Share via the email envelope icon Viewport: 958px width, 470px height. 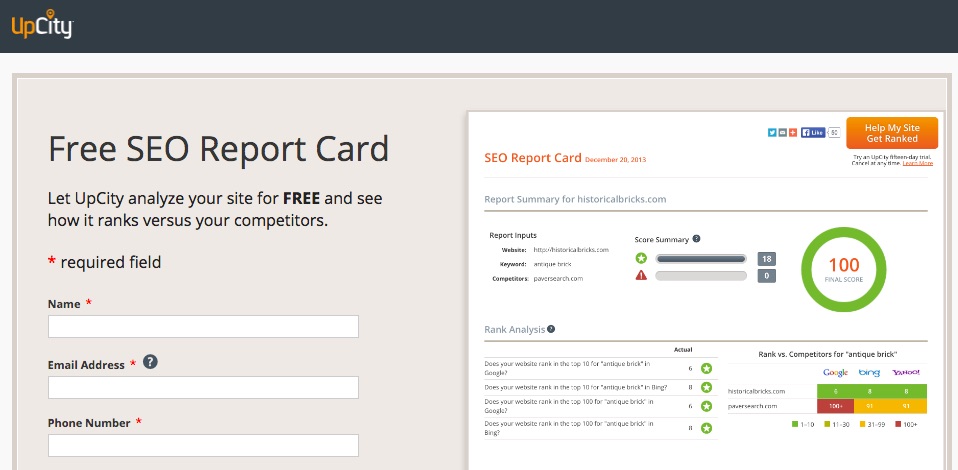pyautogui.click(x=782, y=132)
